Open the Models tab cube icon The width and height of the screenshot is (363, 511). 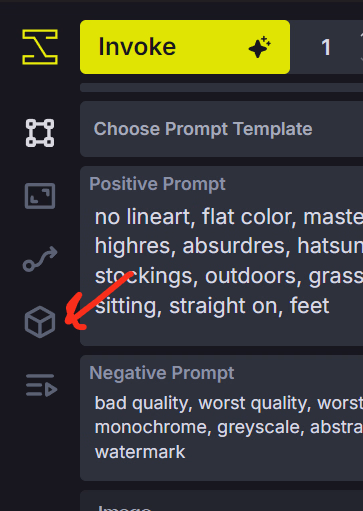point(40,322)
